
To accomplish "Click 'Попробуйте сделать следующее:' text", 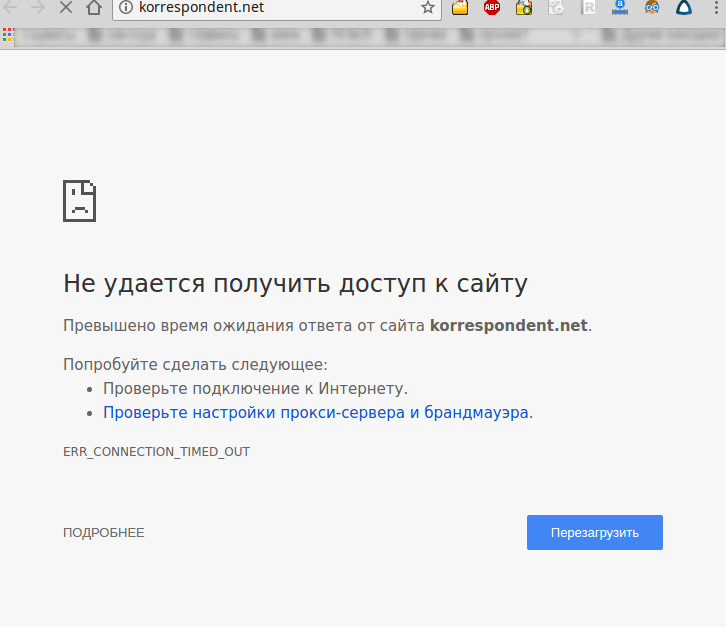I will [195, 364].
